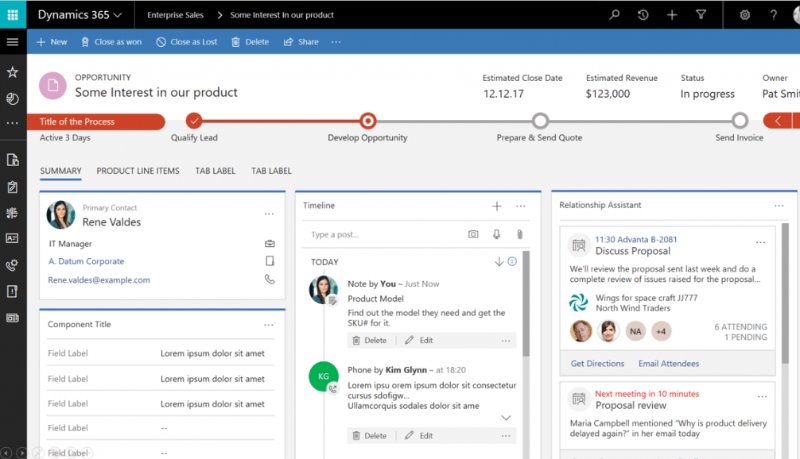Open phone calls sidebar icon
This screenshot has width=800, height=459.
tap(12, 265)
